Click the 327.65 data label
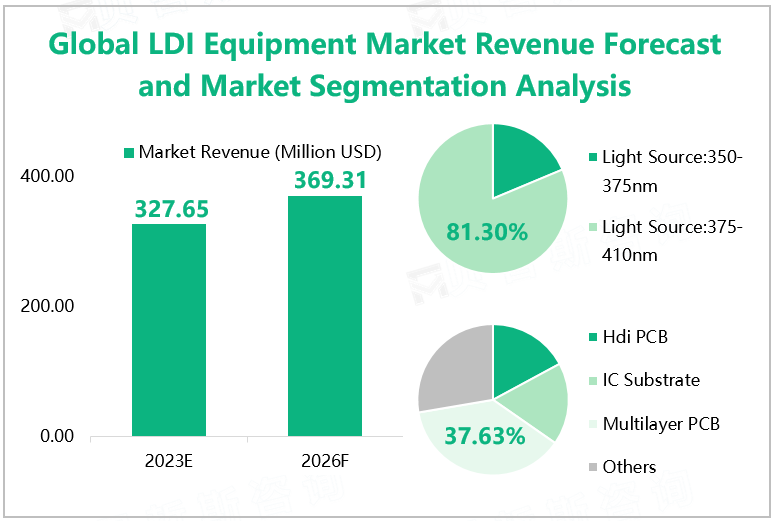Screen dimensions: 774x521 coord(172,209)
